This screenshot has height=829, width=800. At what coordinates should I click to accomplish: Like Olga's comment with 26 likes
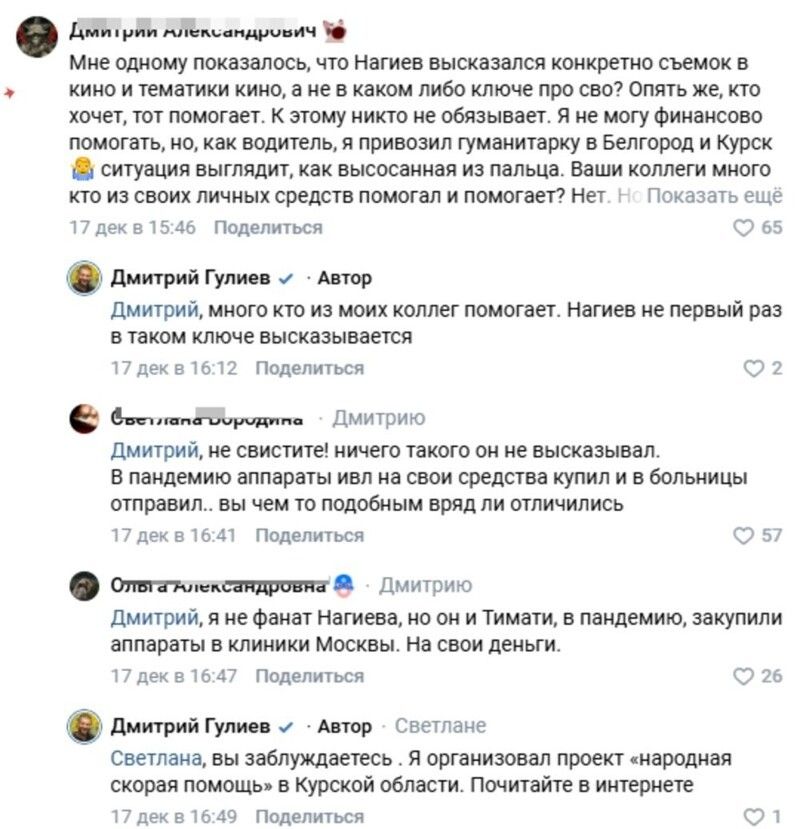pos(743,676)
